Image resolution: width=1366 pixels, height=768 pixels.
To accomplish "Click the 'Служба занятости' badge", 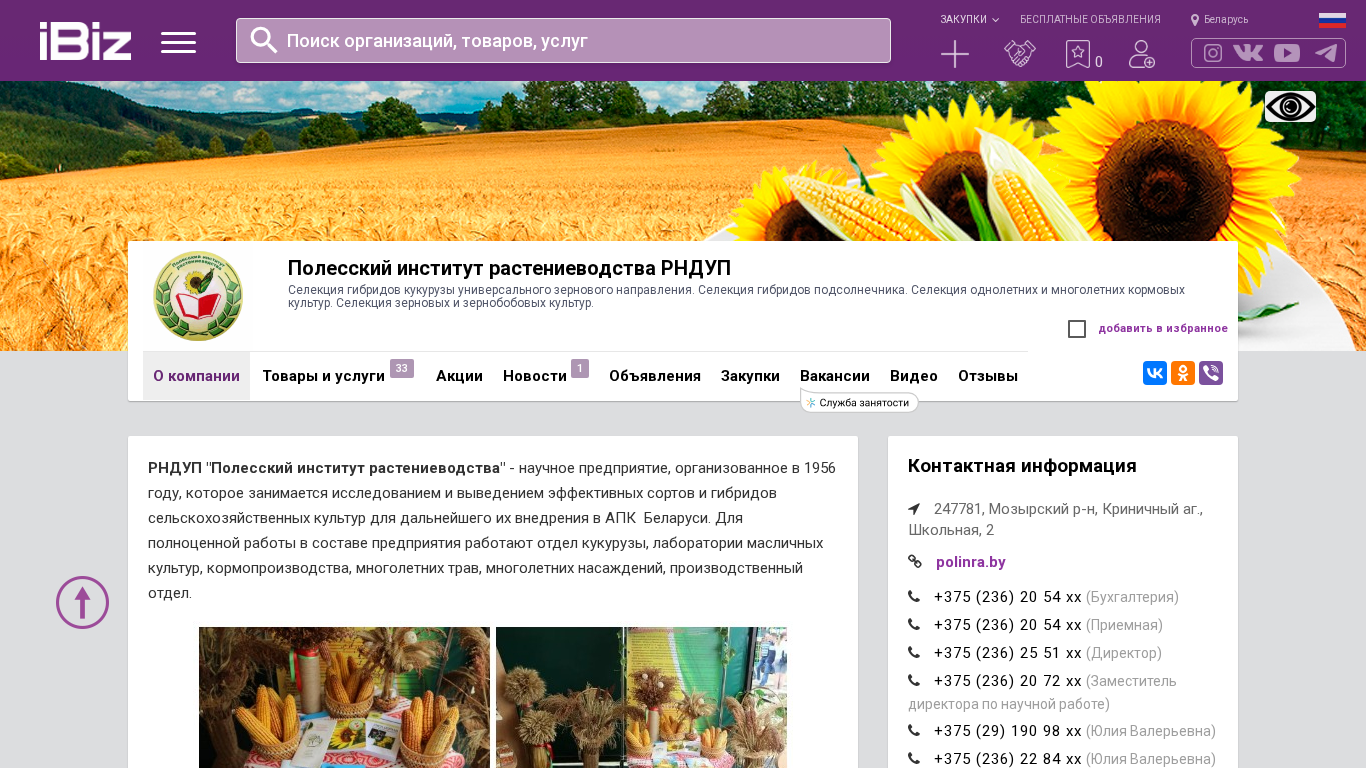I will (860, 403).
